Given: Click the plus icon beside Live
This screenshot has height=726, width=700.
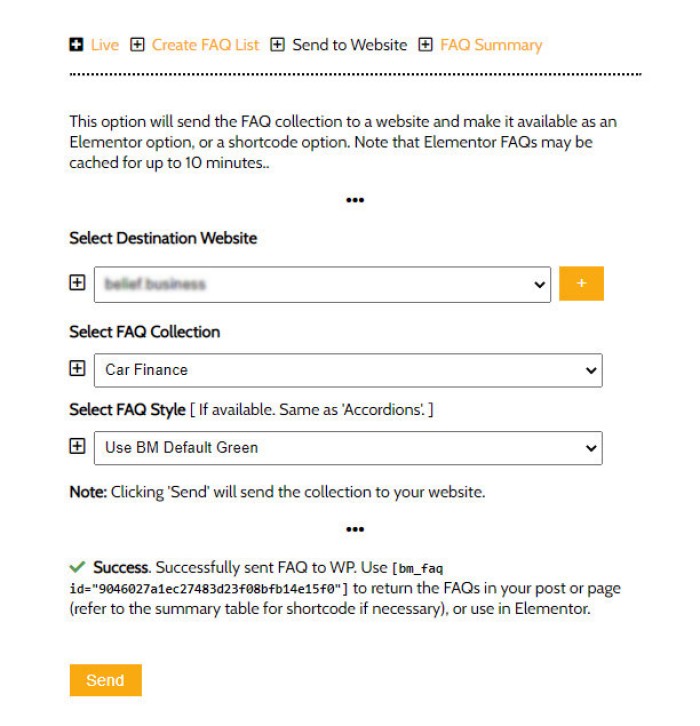Looking at the screenshot, I should (76, 45).
